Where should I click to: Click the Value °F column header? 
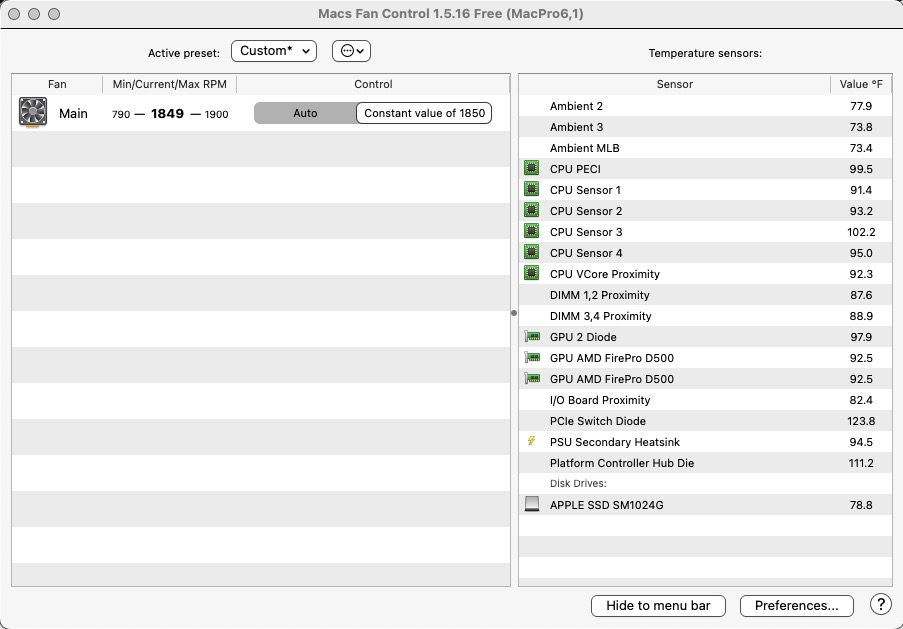[861, 84]
